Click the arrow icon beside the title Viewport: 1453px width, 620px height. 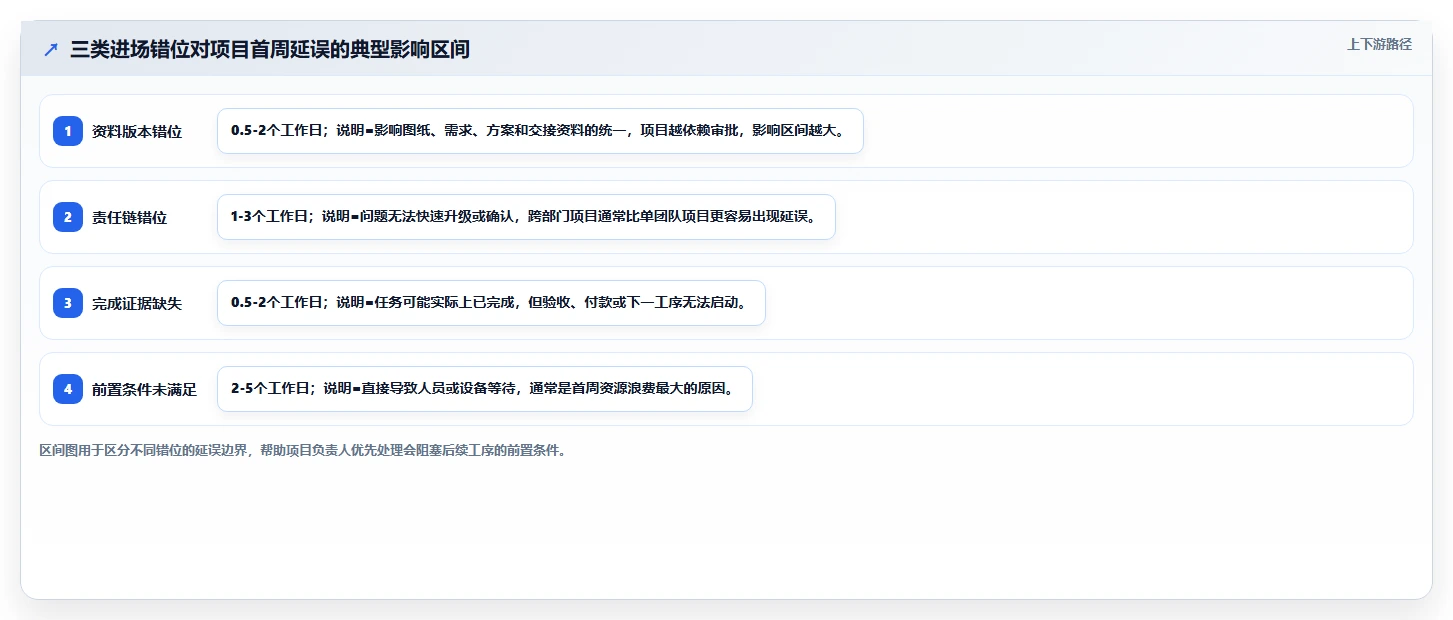click(51, 49)
